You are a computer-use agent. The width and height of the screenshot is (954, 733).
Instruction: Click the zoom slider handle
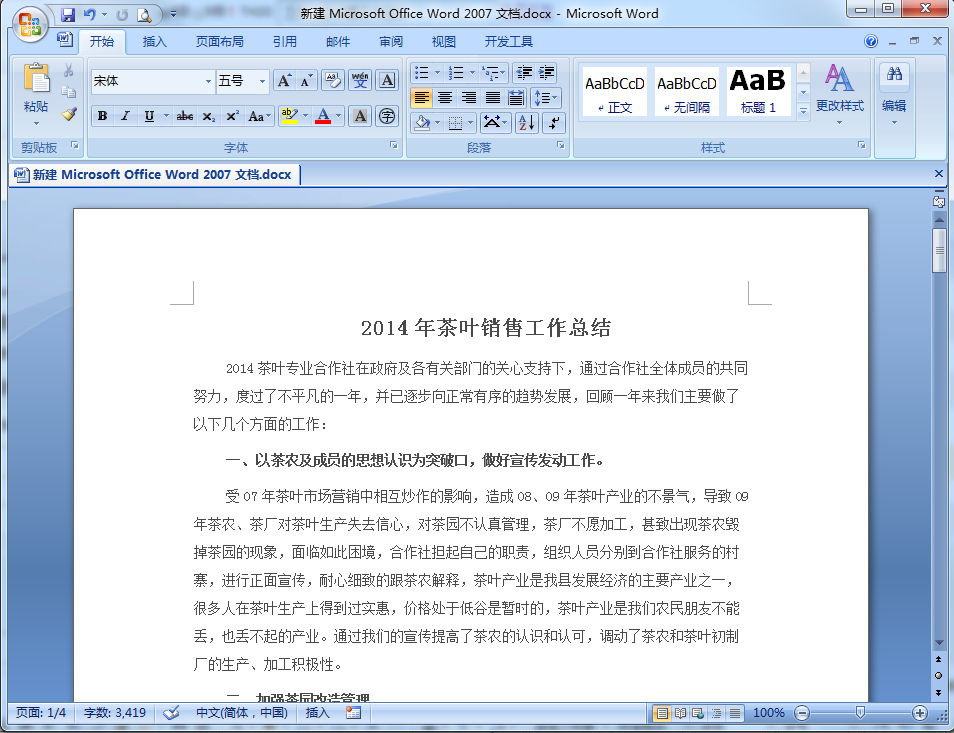[860, 712]
